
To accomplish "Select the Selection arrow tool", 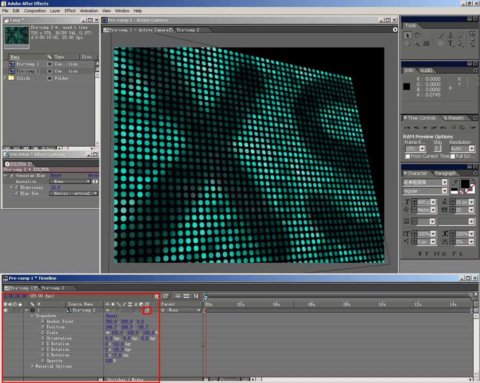I will (x=407, y=35).
